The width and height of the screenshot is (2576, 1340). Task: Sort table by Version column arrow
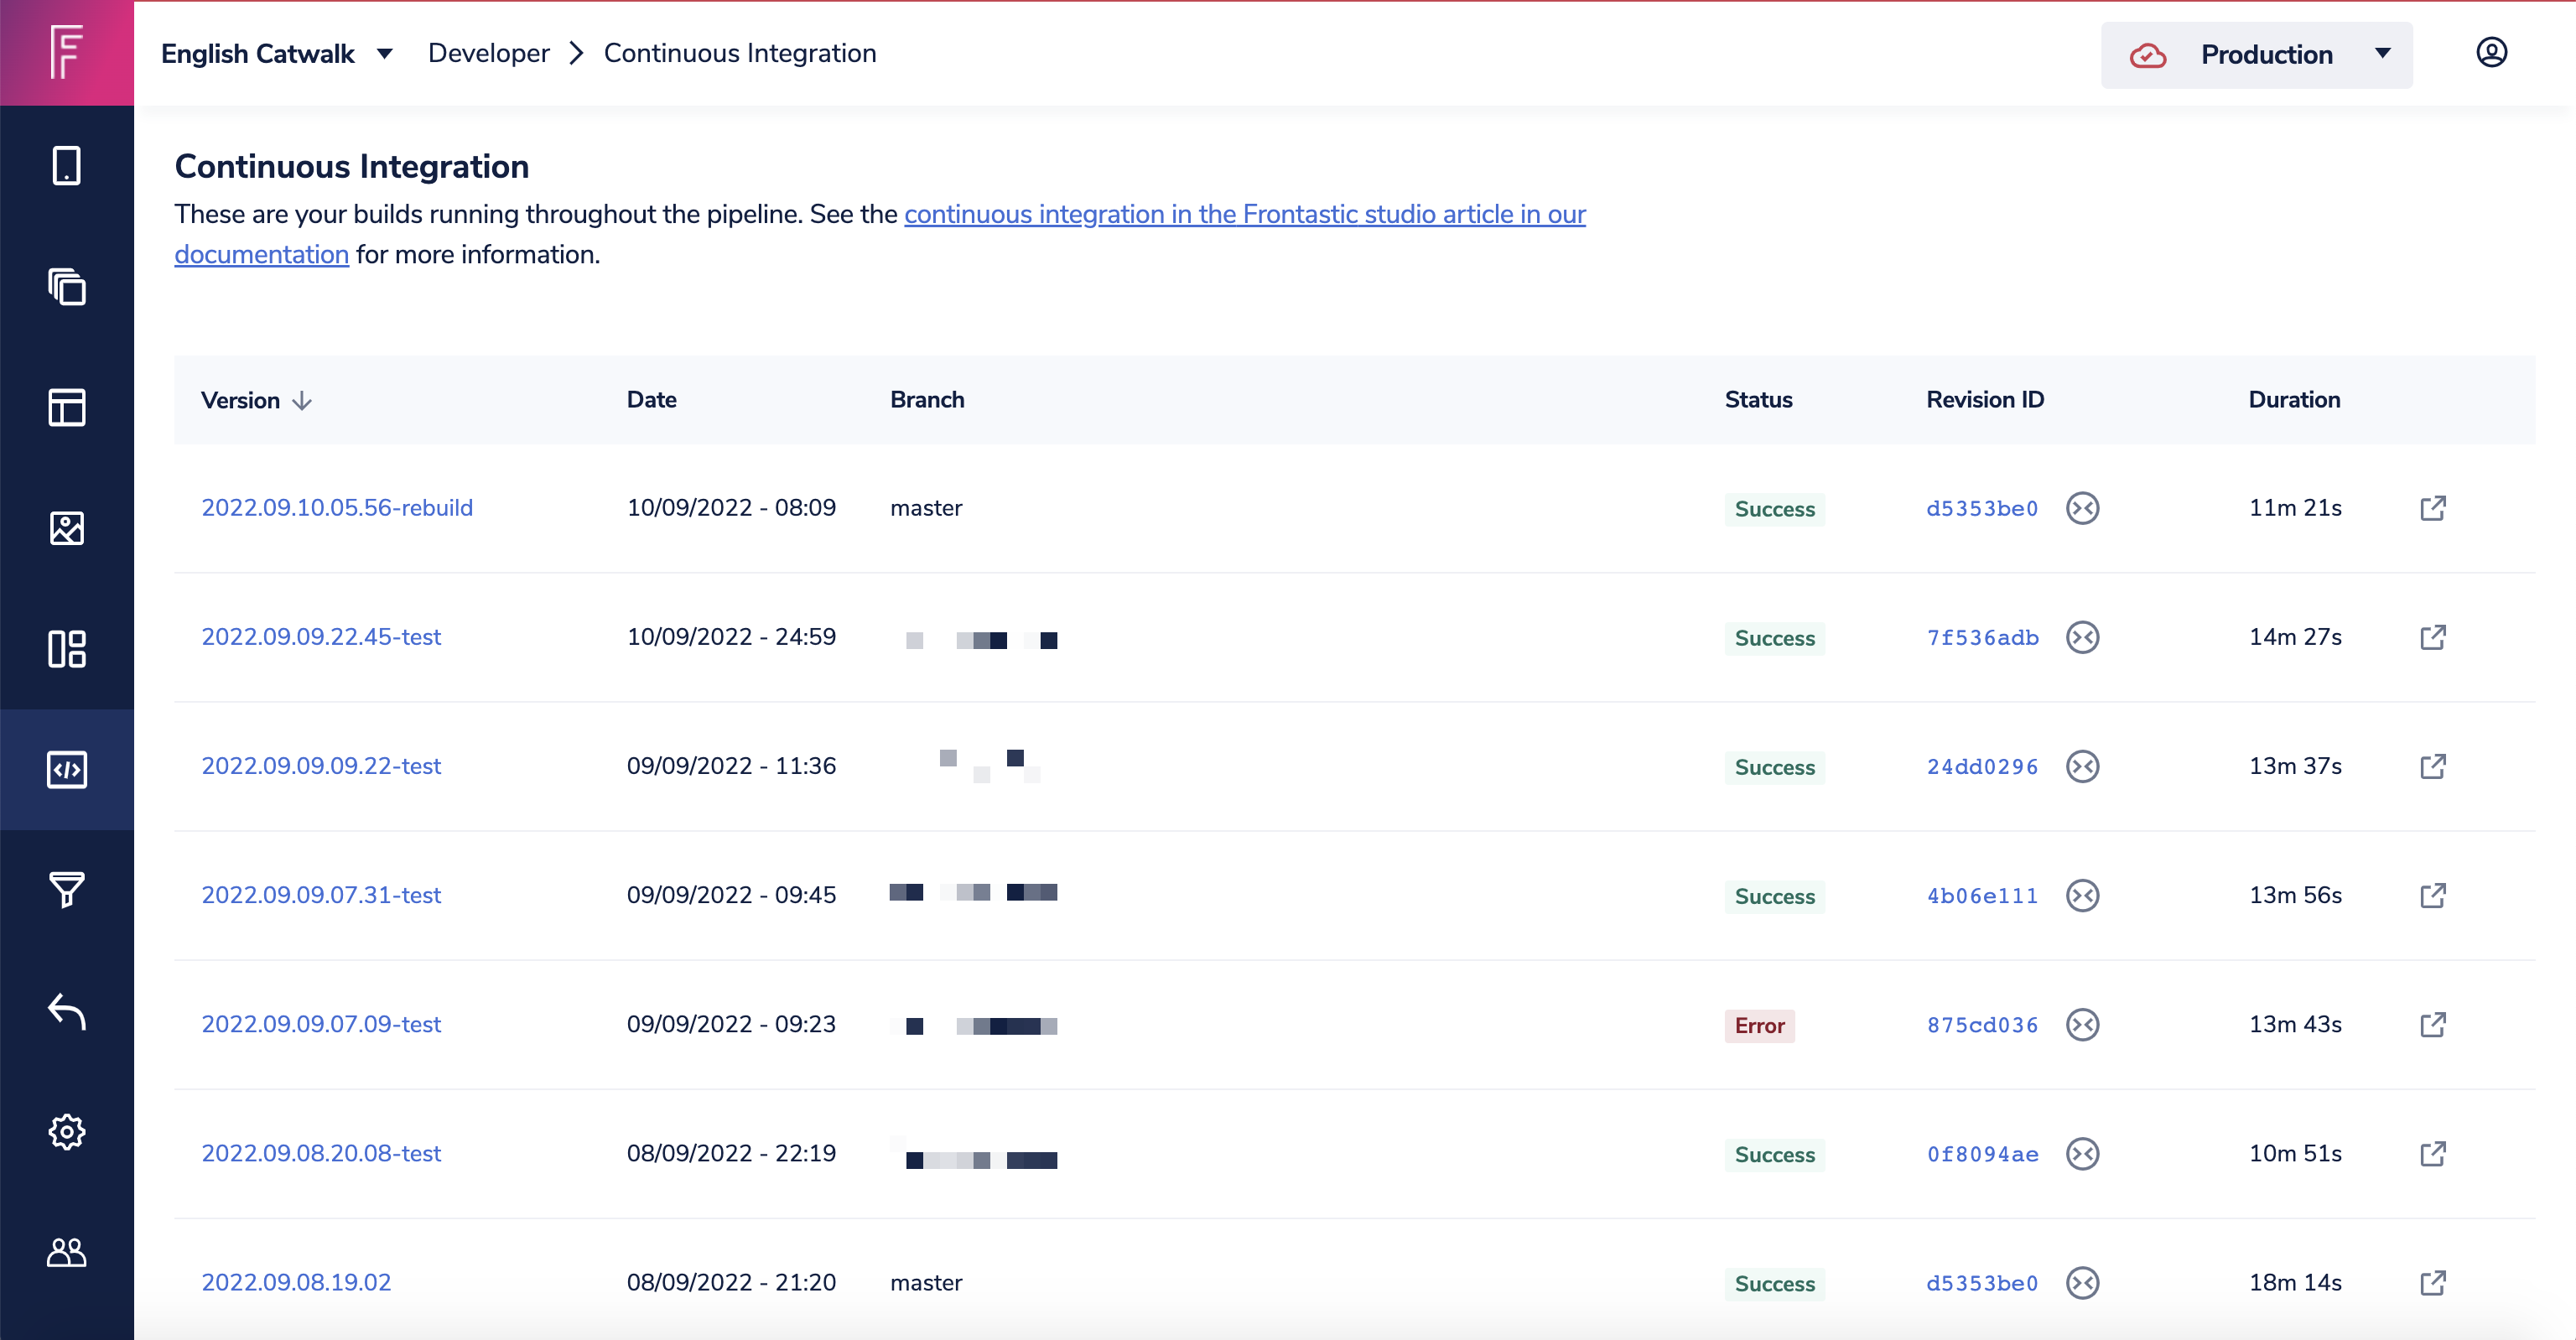(302, 401)
